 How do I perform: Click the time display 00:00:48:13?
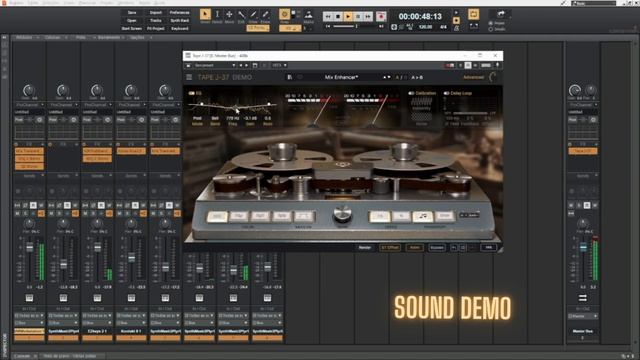(x=420, y=16)
